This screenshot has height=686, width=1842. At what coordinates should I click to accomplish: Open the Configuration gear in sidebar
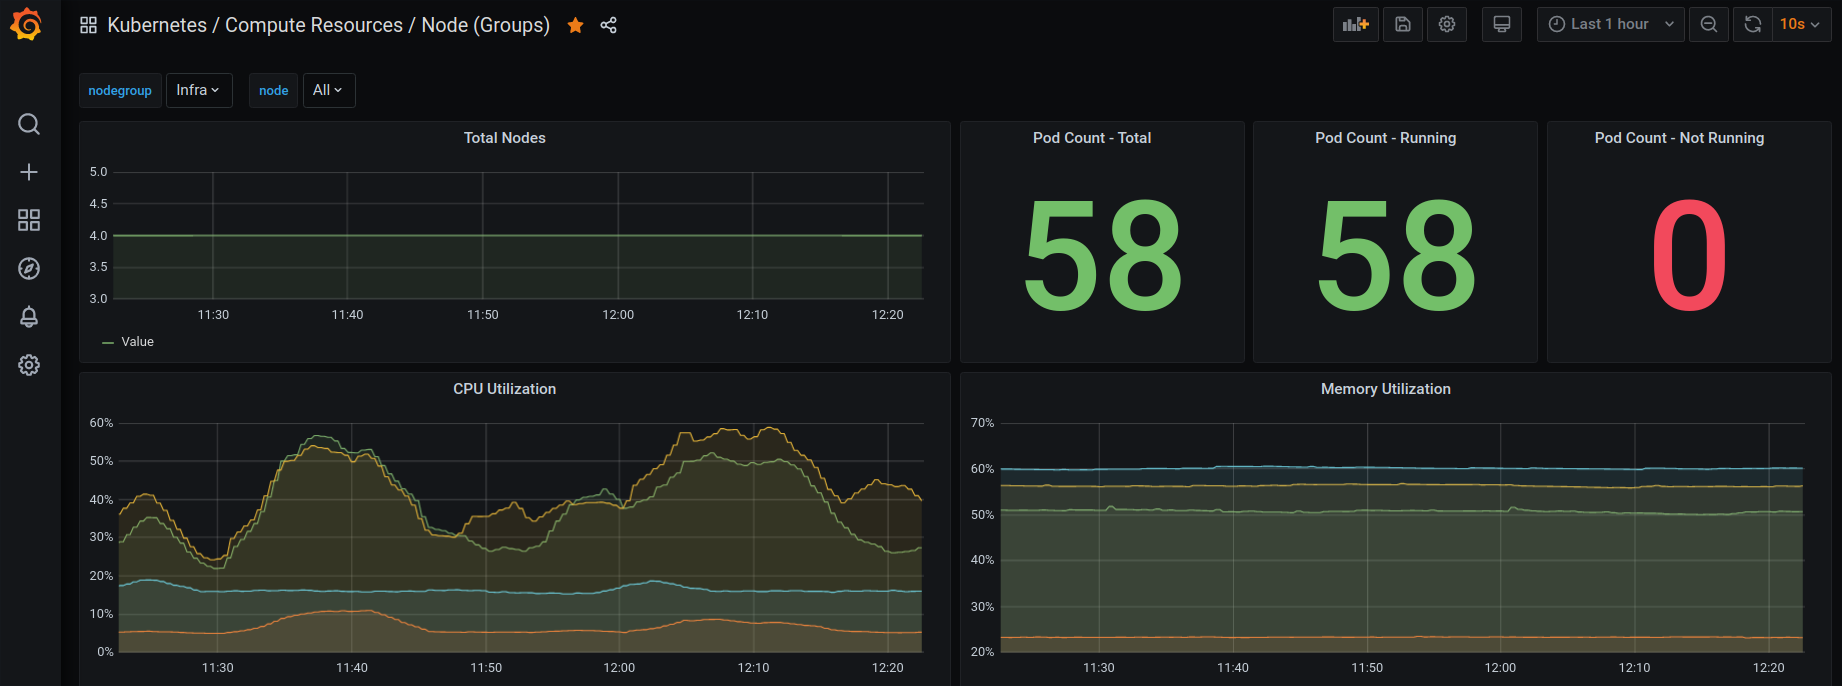coord(29,365)
